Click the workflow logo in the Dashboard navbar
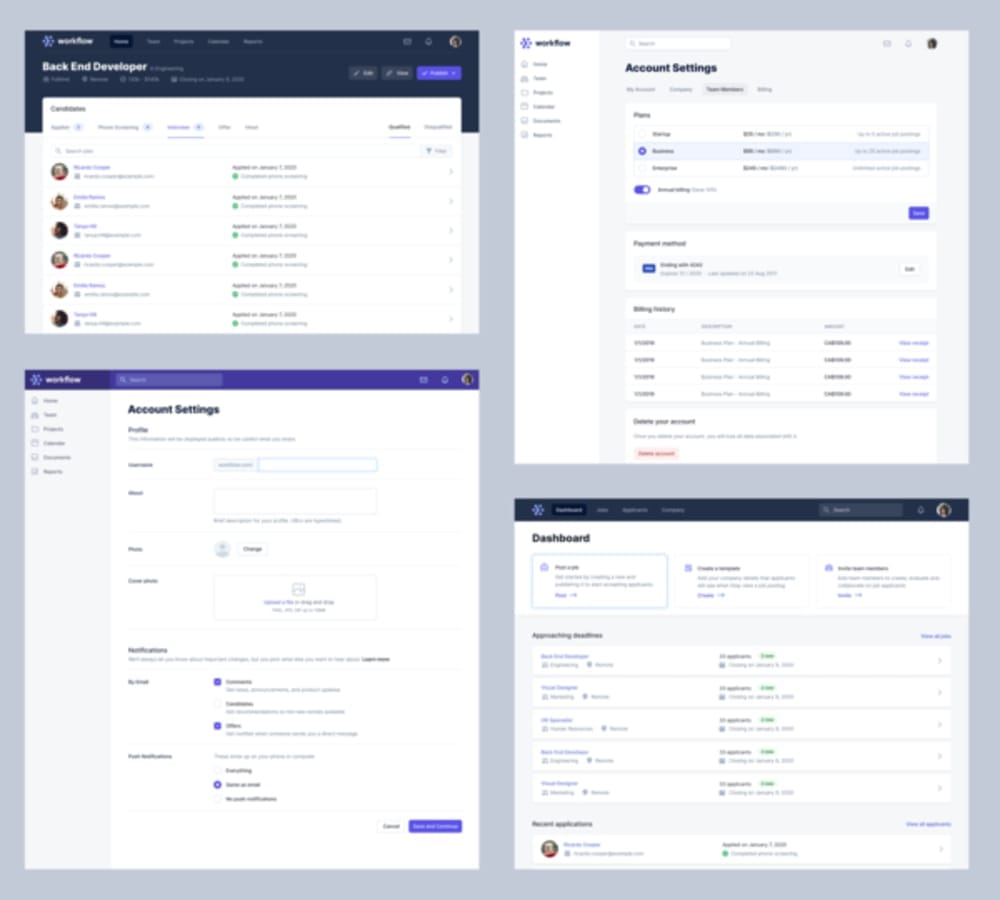 (x=538, y=510)
